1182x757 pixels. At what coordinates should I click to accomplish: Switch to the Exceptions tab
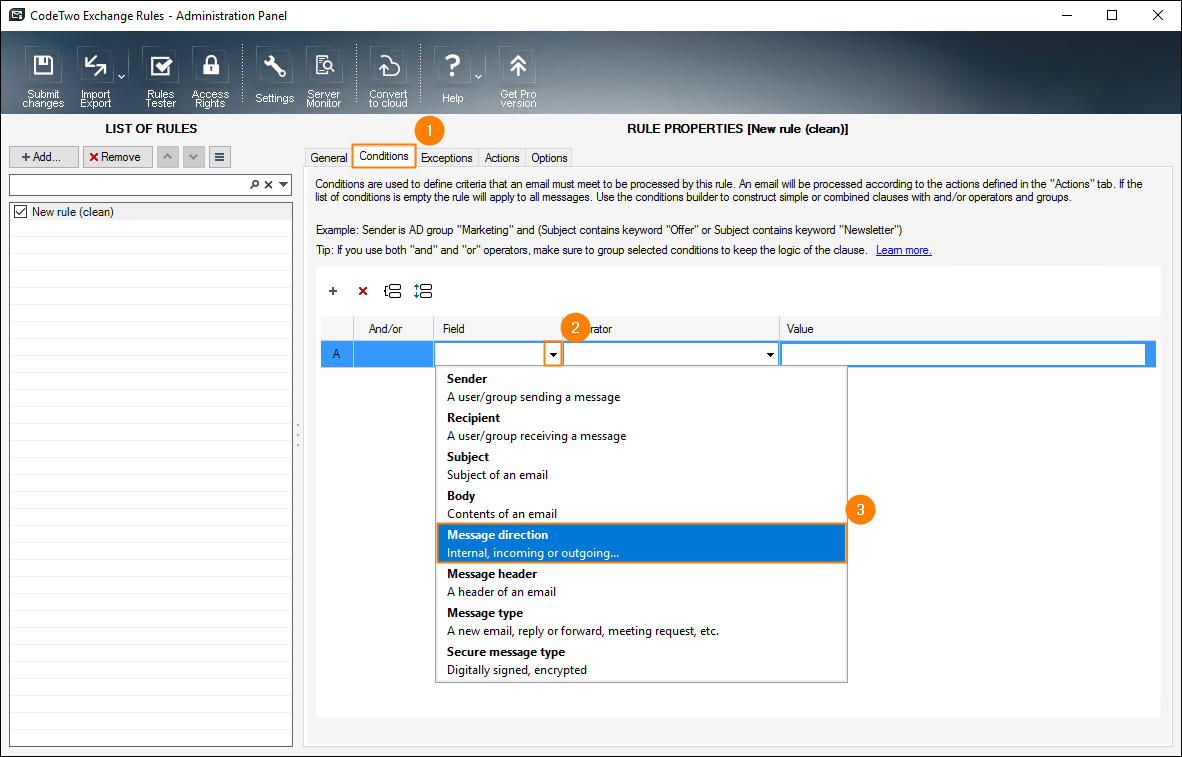click(446, 158)
